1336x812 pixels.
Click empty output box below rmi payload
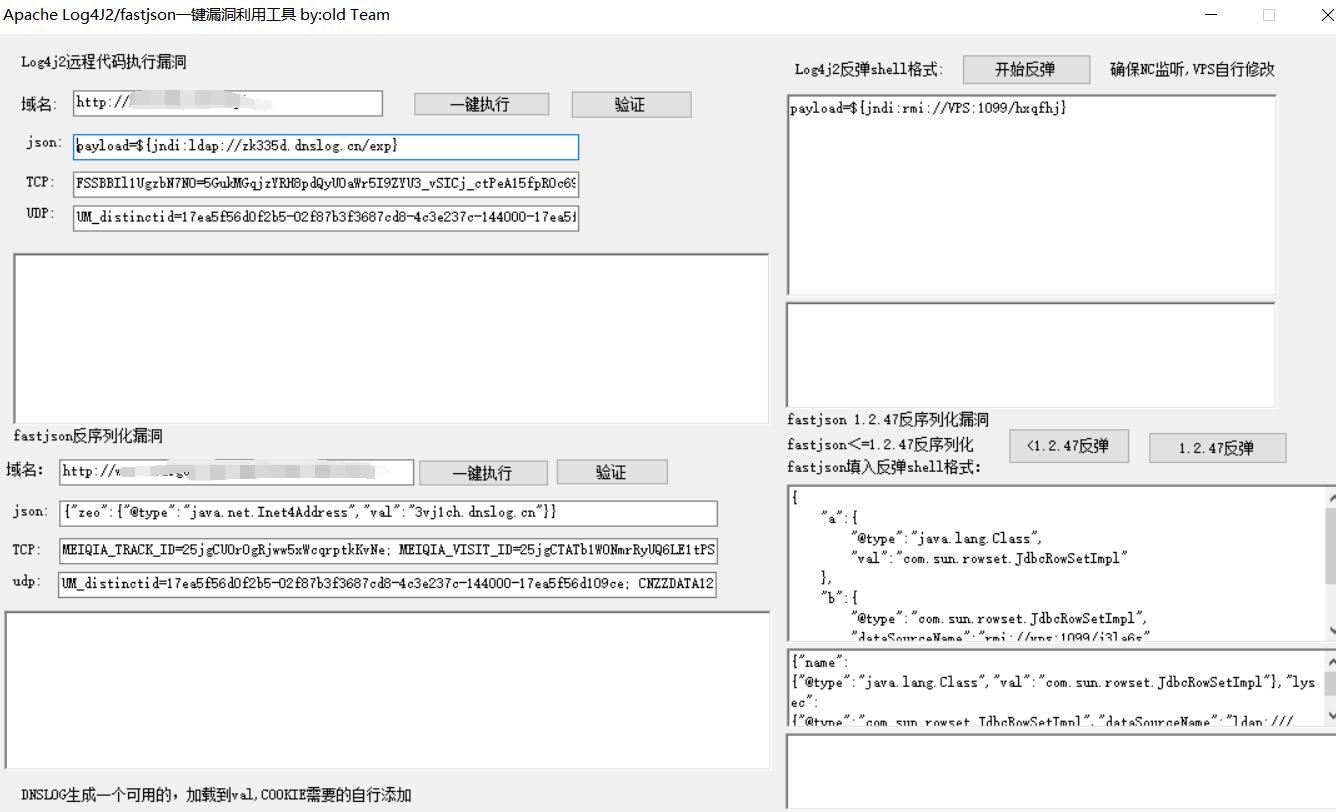coord(1030,355)
